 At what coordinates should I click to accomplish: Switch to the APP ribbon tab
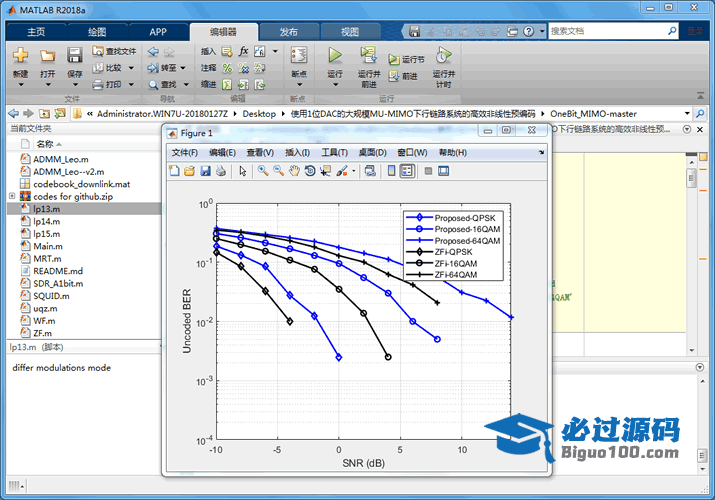(158, 32)
